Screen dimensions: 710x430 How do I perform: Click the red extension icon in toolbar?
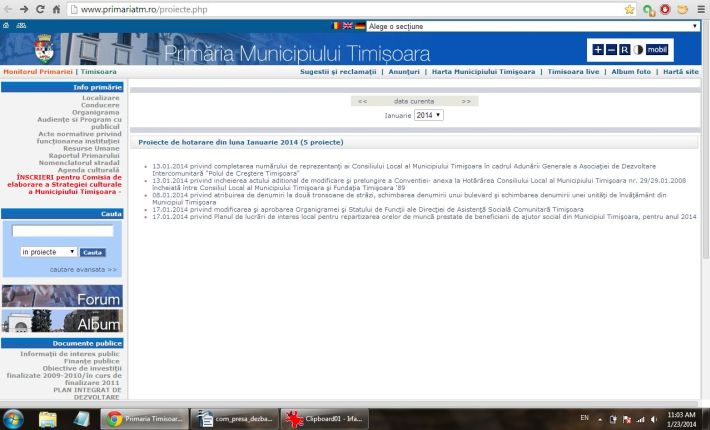click(x=665, y=10)
